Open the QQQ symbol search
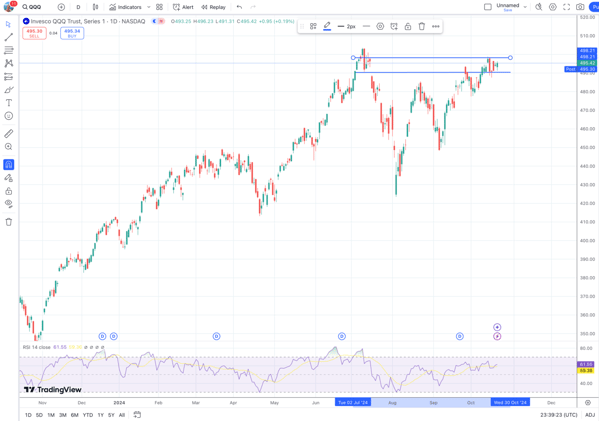Screen dimensions: 599x421 pos(32,7)
